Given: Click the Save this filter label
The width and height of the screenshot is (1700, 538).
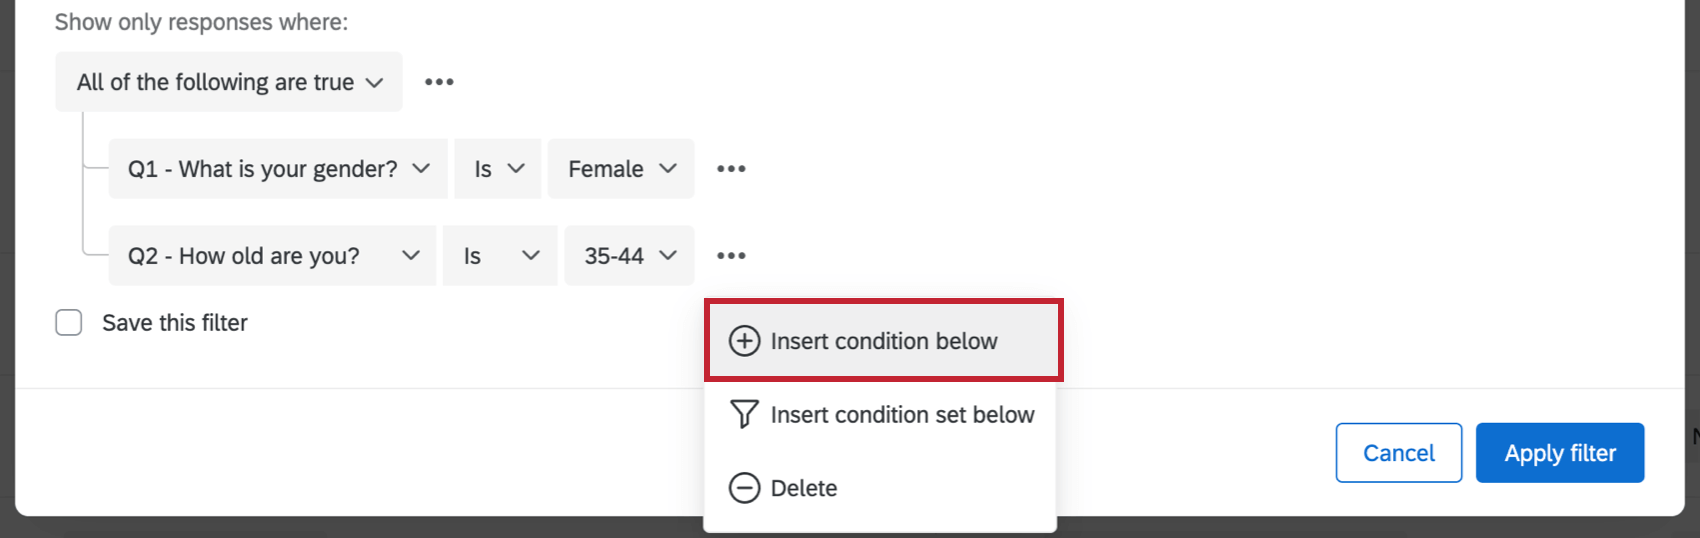Looking at the screenshot, I should (x=175, y=323).
